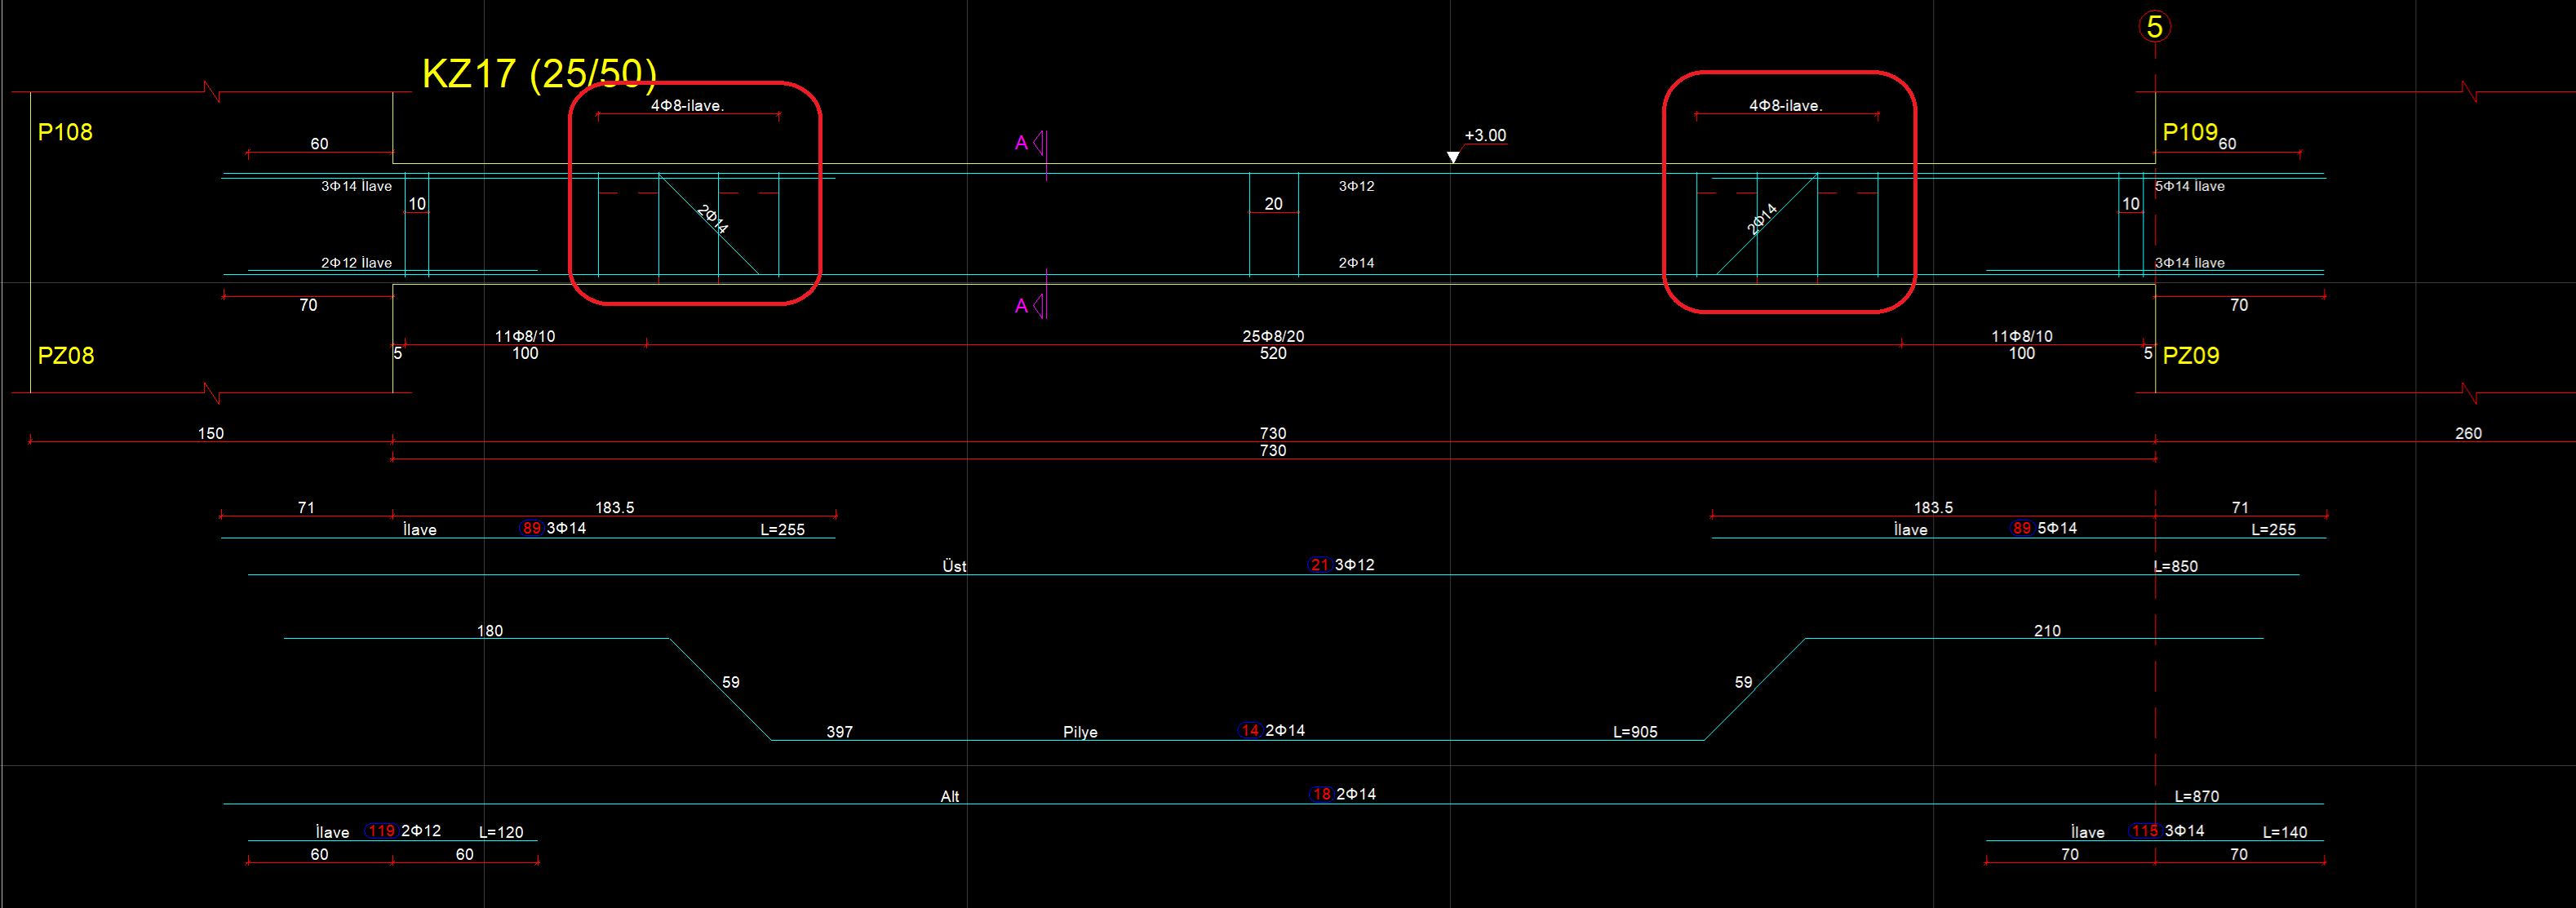
Task: Select the L=905 length text
Action: [1634, 732]
